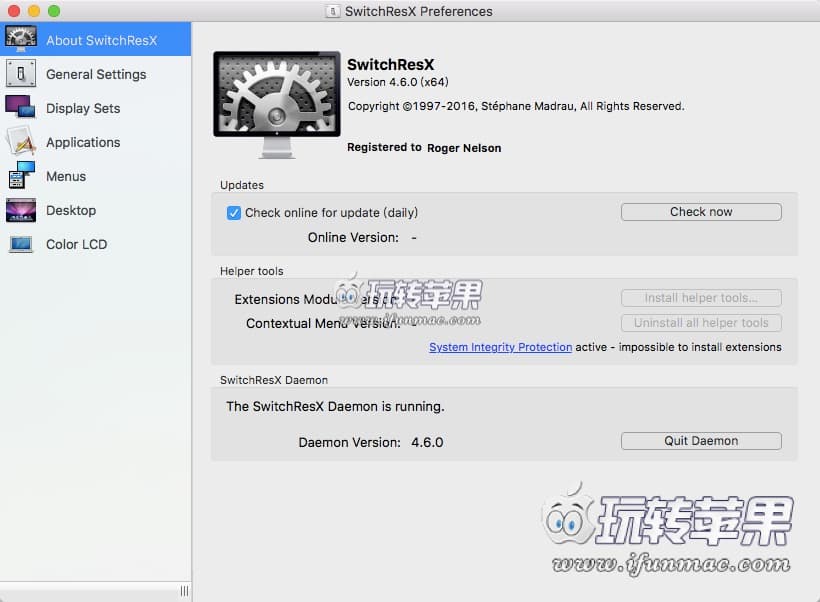Click the Updates section label

242,185
